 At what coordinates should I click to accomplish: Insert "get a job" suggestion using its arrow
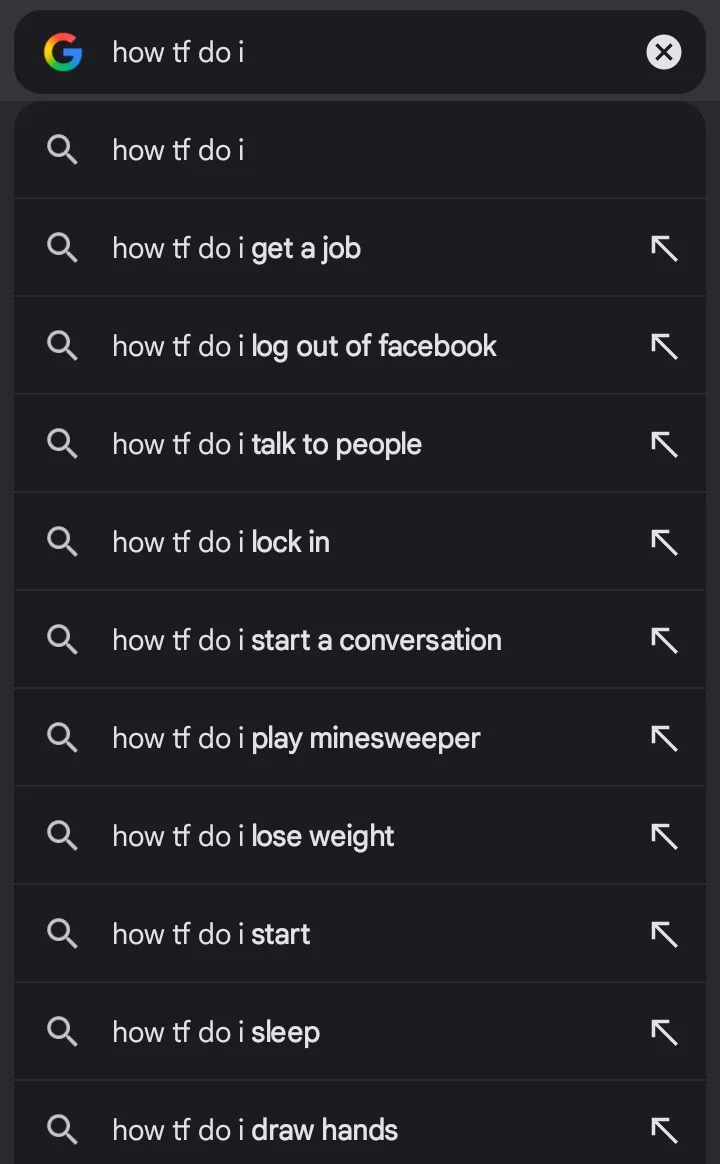click(x=664, y=248)
